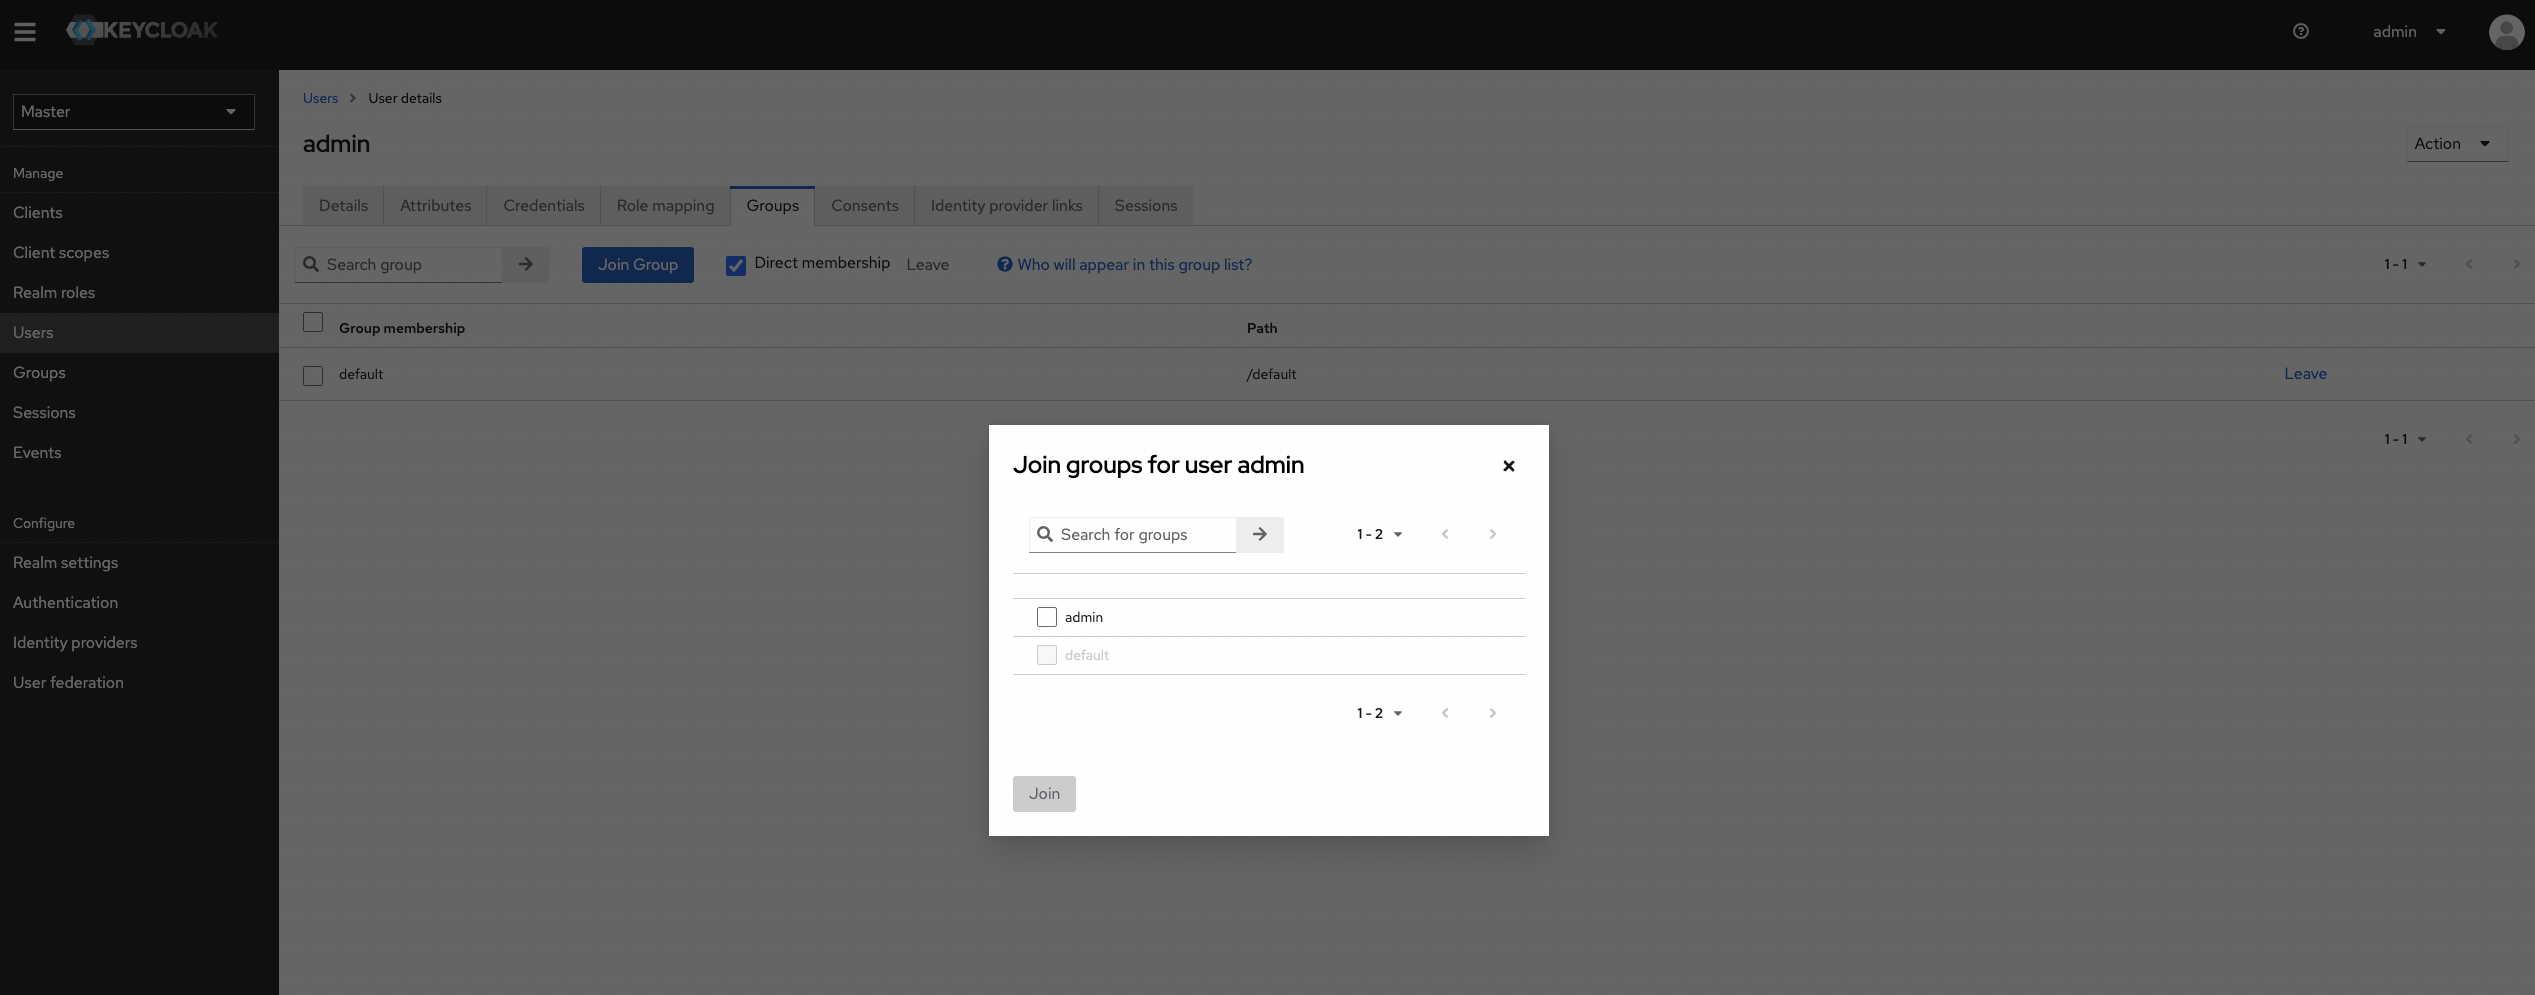The height and width of the screenshot is (995, 2535).
Task: Click the Keycloak logo
Action: pyautogui.click(x=142, y=30)
